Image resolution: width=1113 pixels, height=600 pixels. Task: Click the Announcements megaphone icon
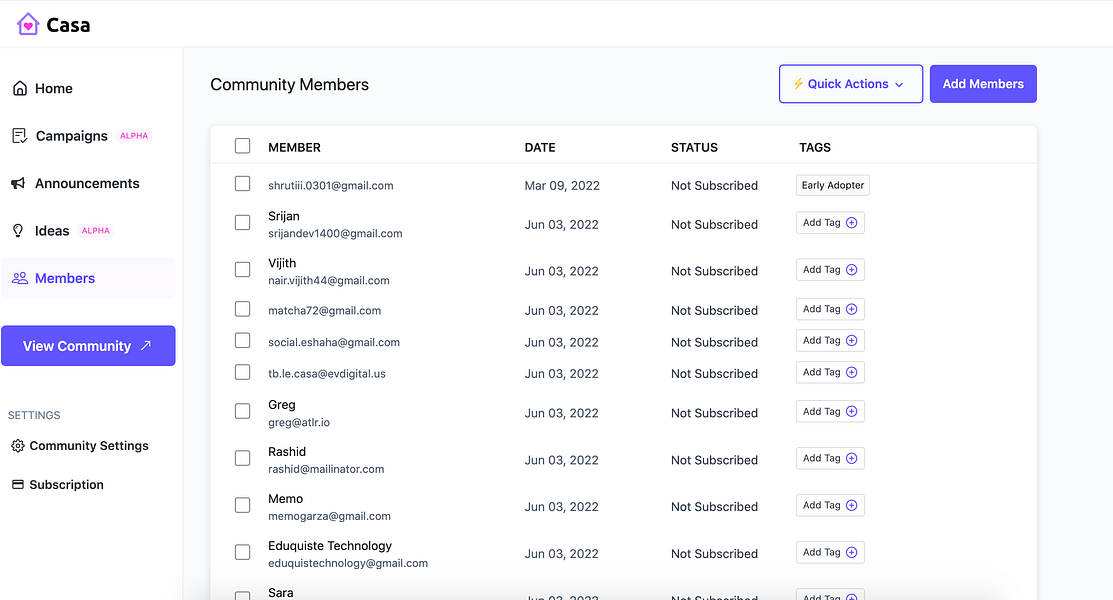[x=19, y=184]
